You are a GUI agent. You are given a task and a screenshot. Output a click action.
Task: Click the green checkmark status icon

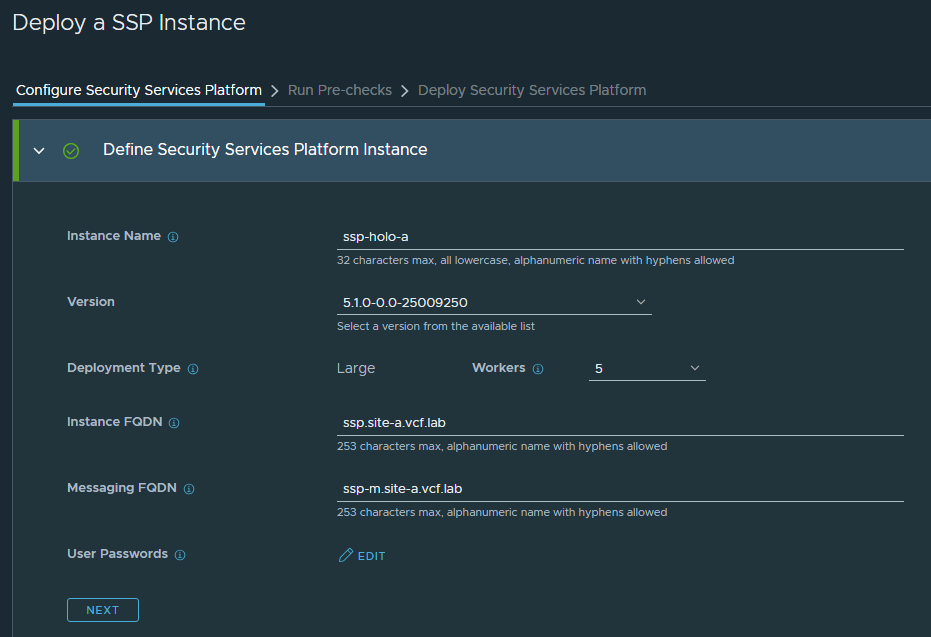pos(71,151)
